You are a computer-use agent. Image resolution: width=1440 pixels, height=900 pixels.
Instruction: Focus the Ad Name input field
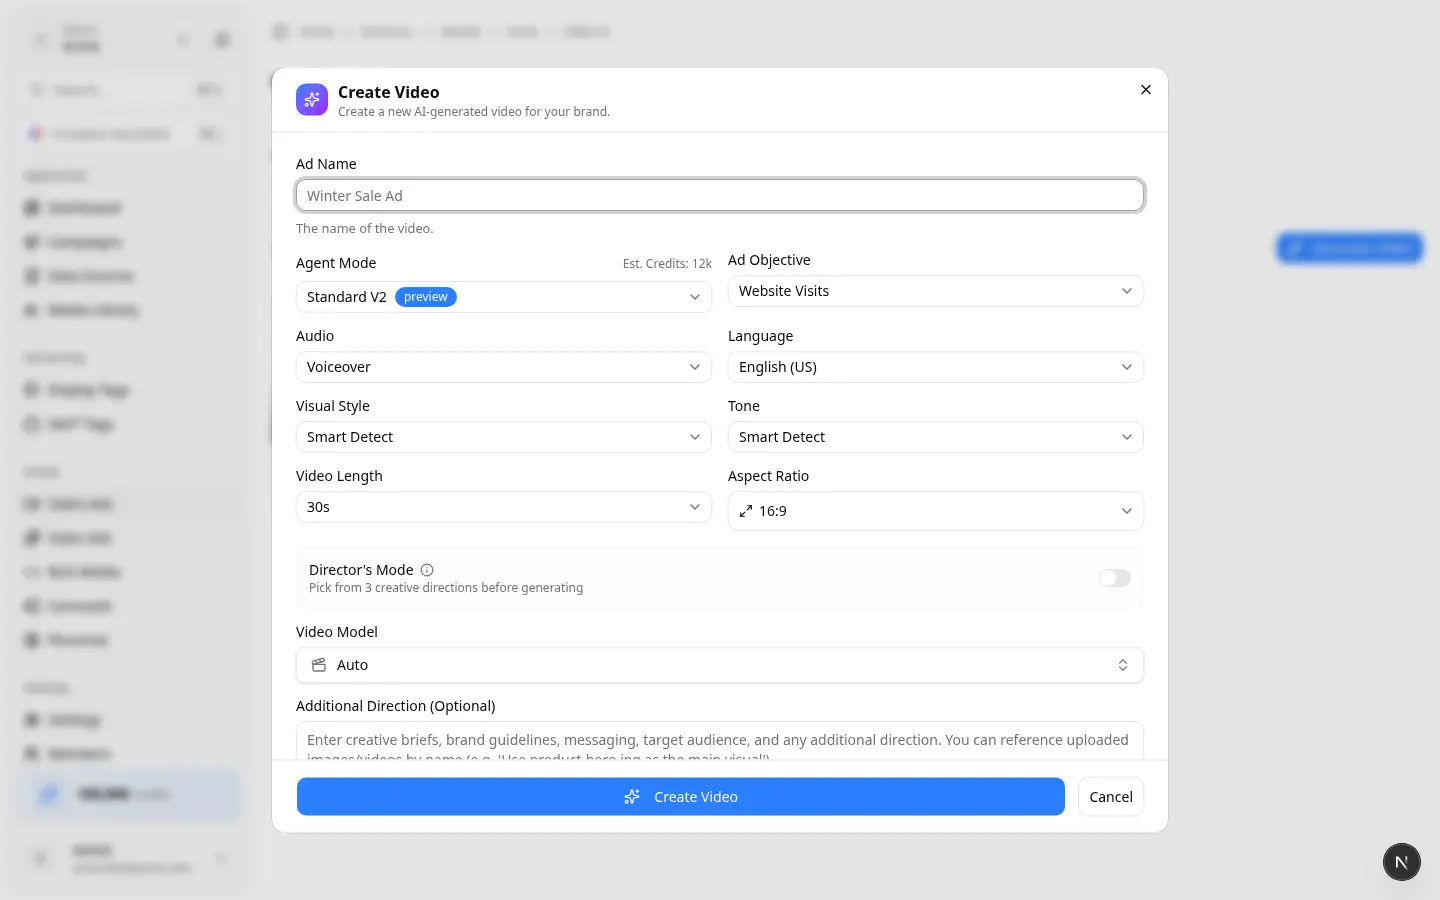tap(720, 196)
